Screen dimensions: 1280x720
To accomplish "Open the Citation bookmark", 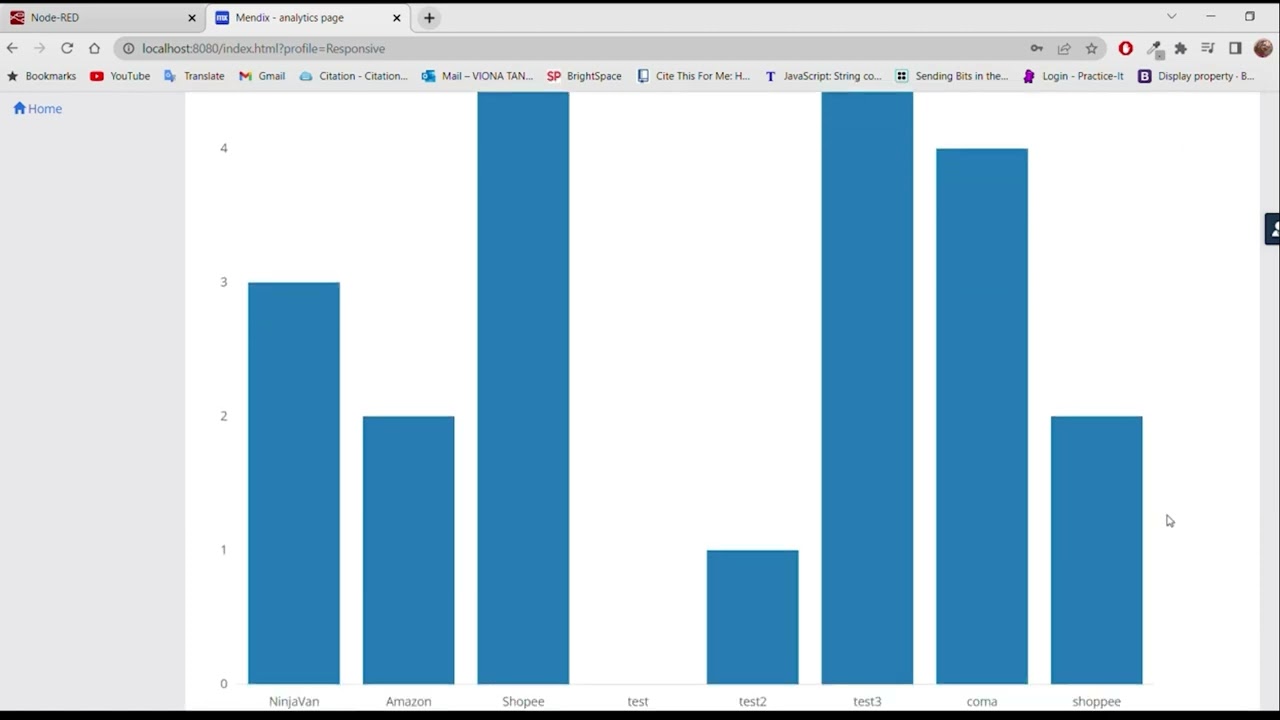I will (x=354, y=76).
